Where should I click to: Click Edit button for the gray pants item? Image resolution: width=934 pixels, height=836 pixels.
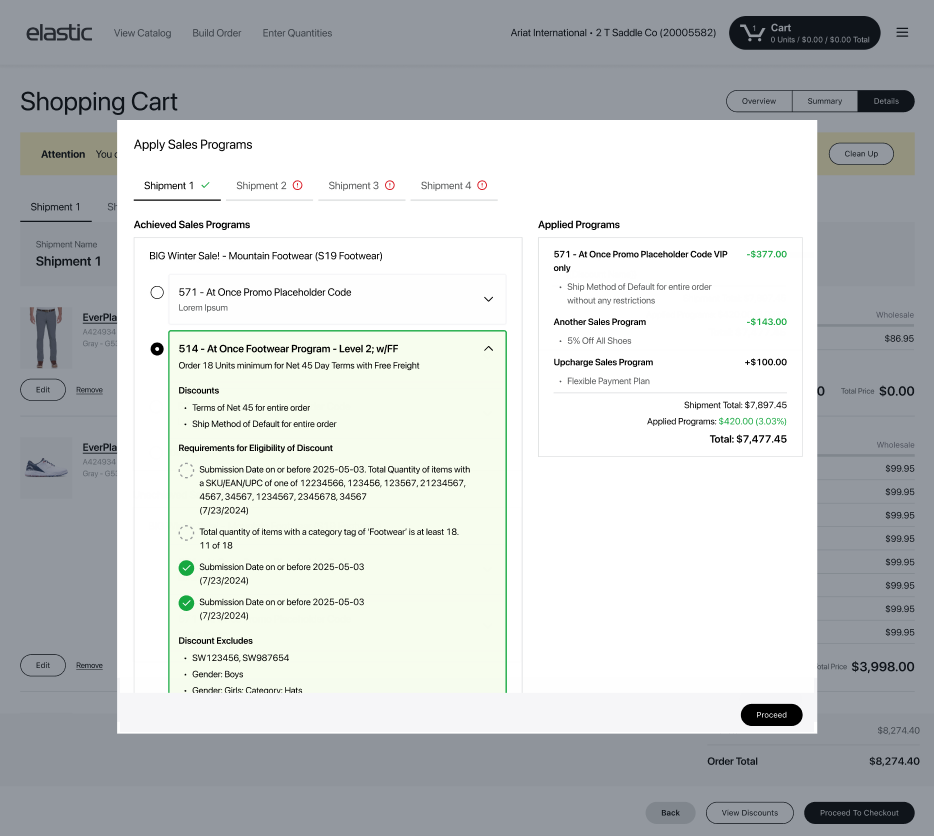[43, 390]
